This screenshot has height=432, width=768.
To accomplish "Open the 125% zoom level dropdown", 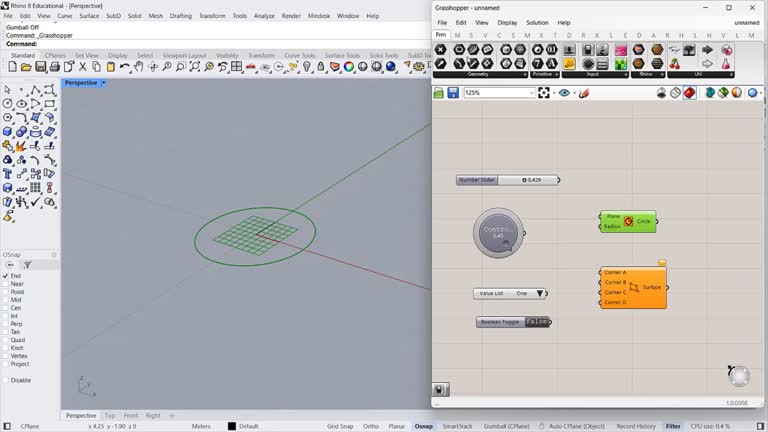I will point(530,93).
